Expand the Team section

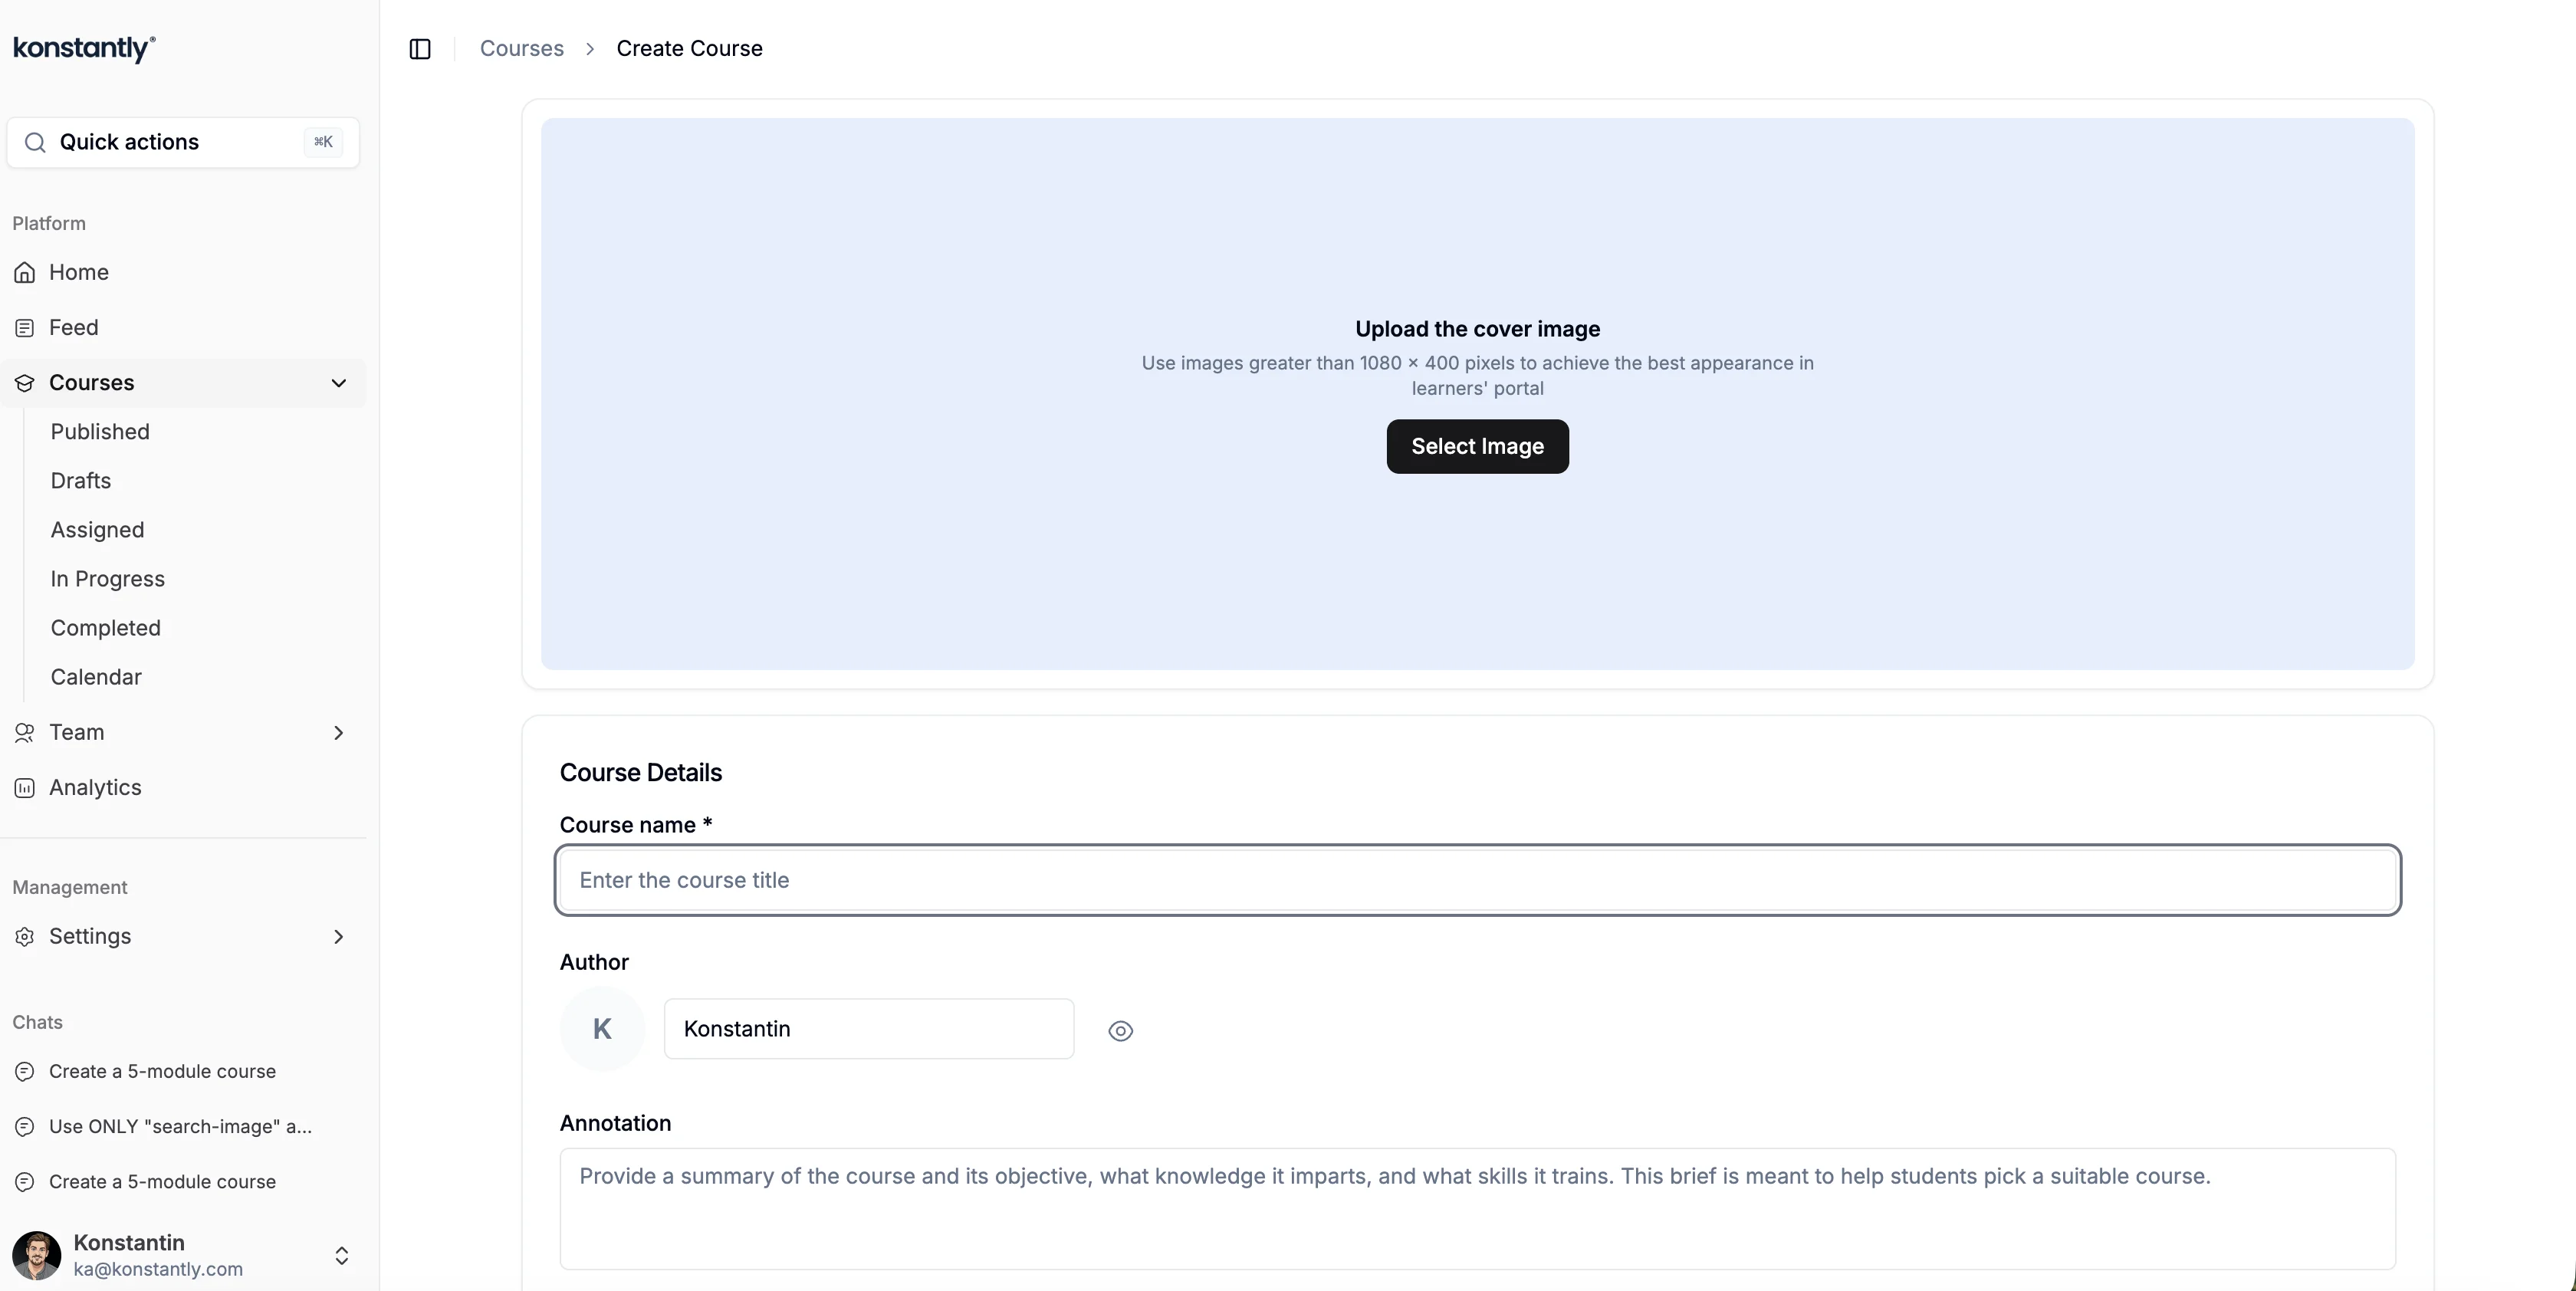[339, 733]
